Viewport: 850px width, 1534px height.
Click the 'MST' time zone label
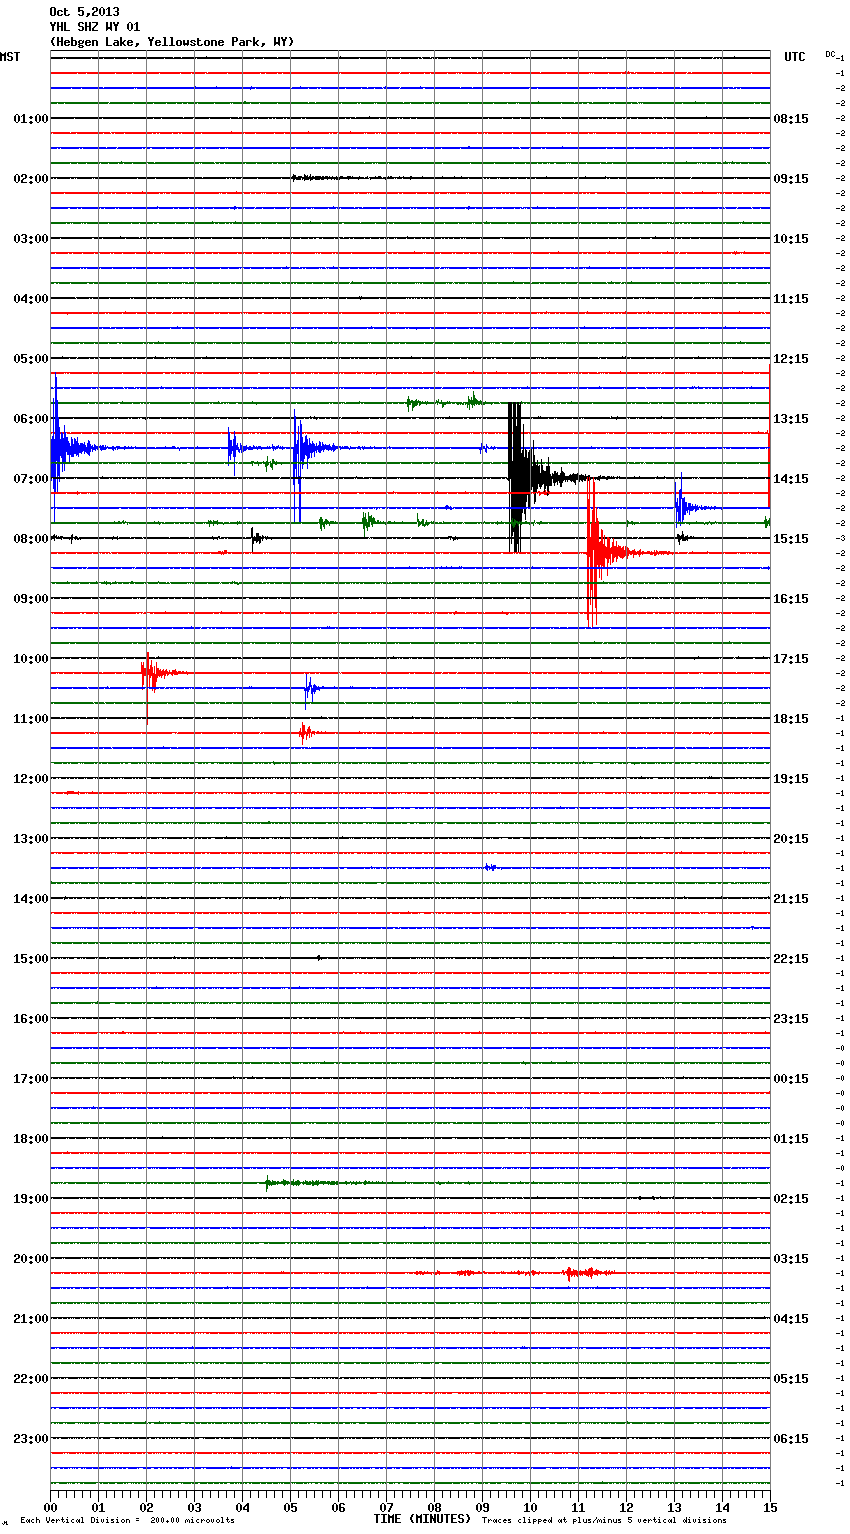pos(10,57)
